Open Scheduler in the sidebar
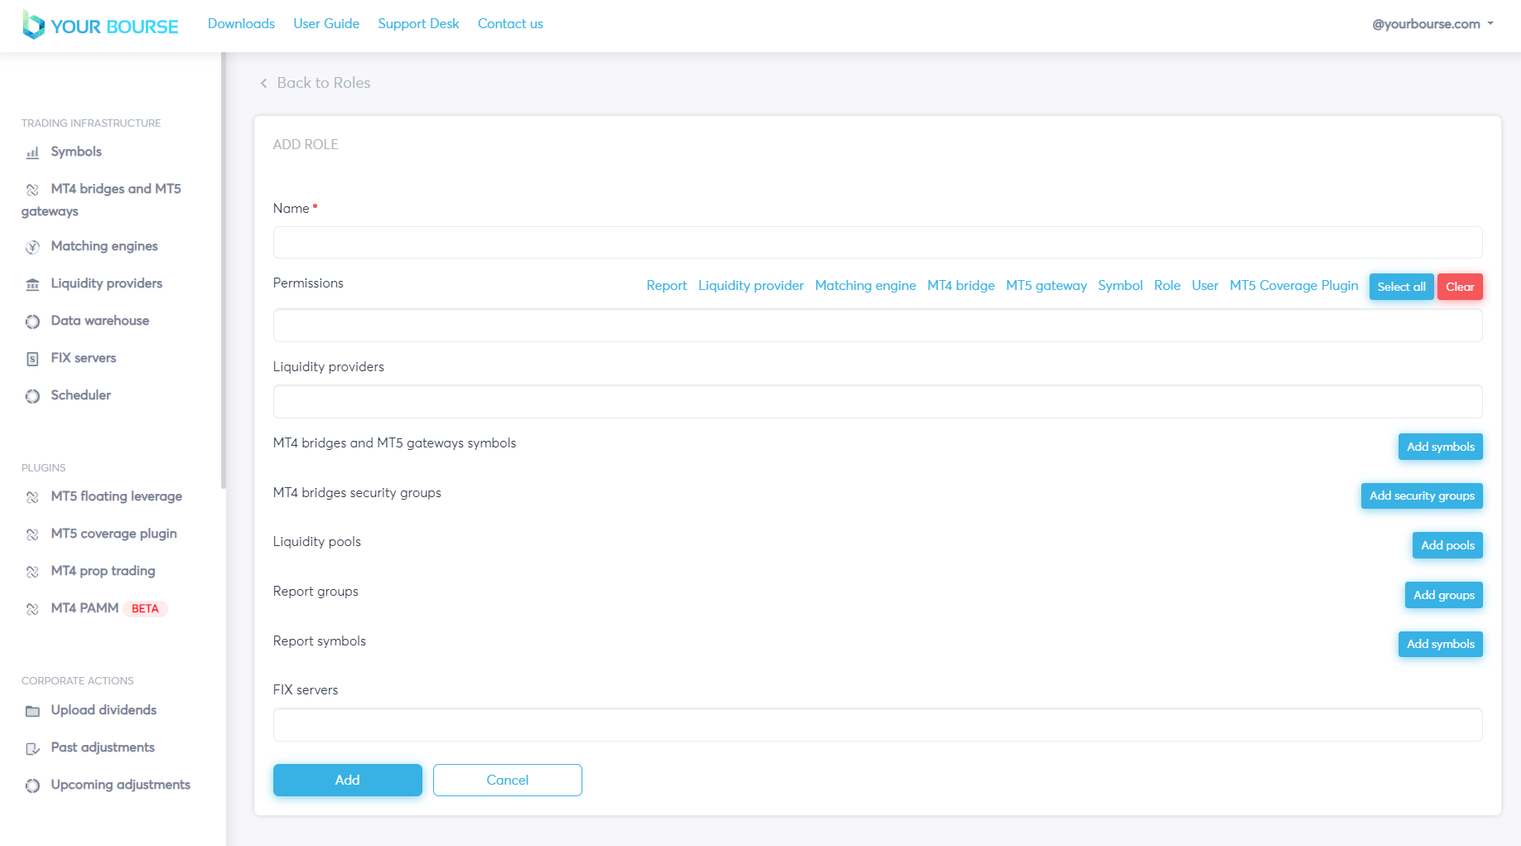The width and height of the screenshot is (1521, 846). 81,395
